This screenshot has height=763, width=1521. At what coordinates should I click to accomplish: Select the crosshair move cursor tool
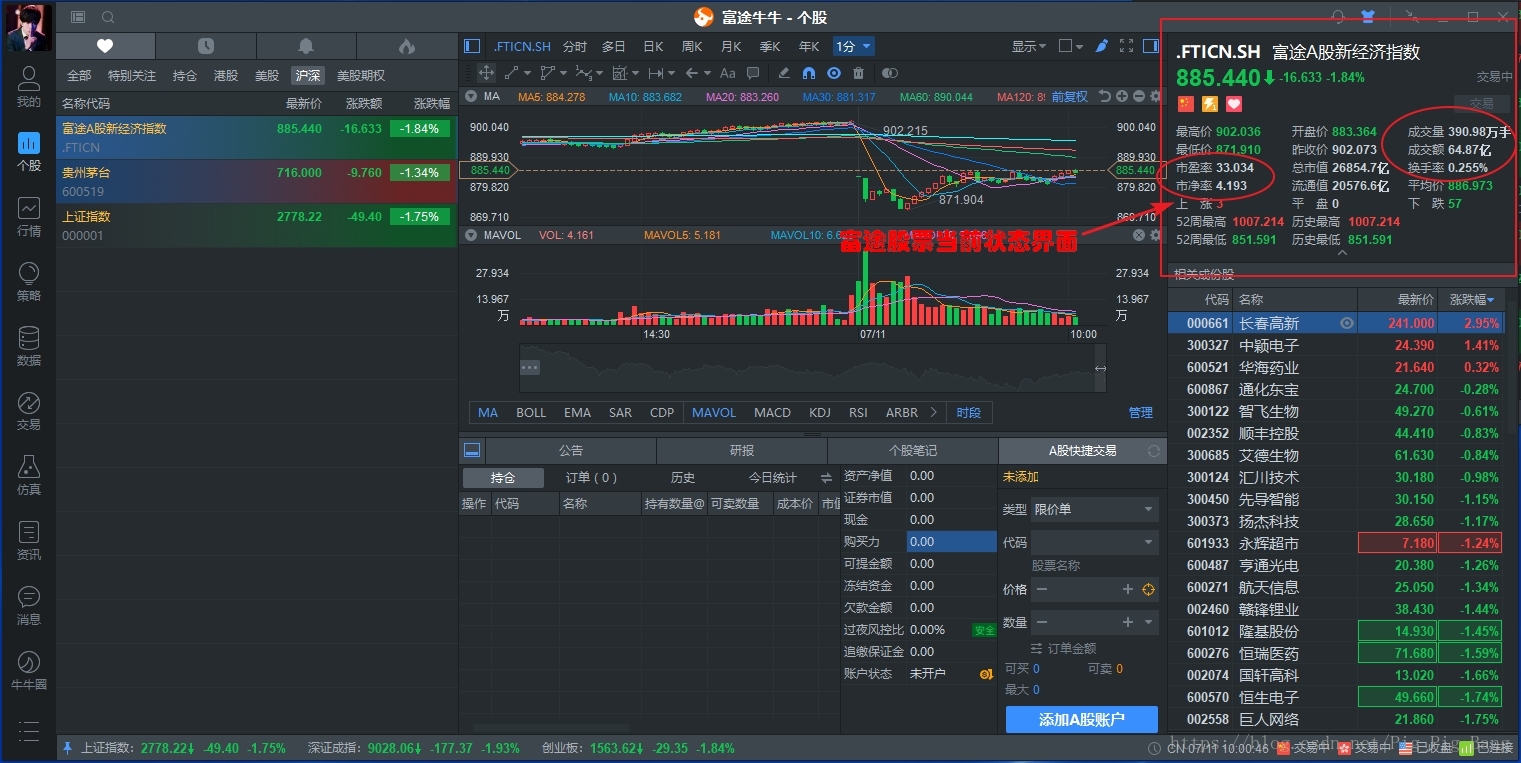click(486, 73)
